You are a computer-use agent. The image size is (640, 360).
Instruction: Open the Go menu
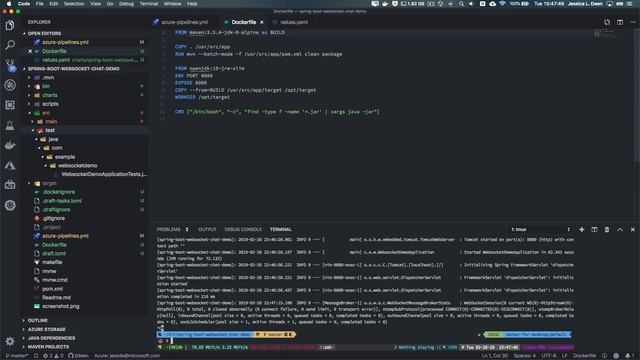tap(110, 4)
